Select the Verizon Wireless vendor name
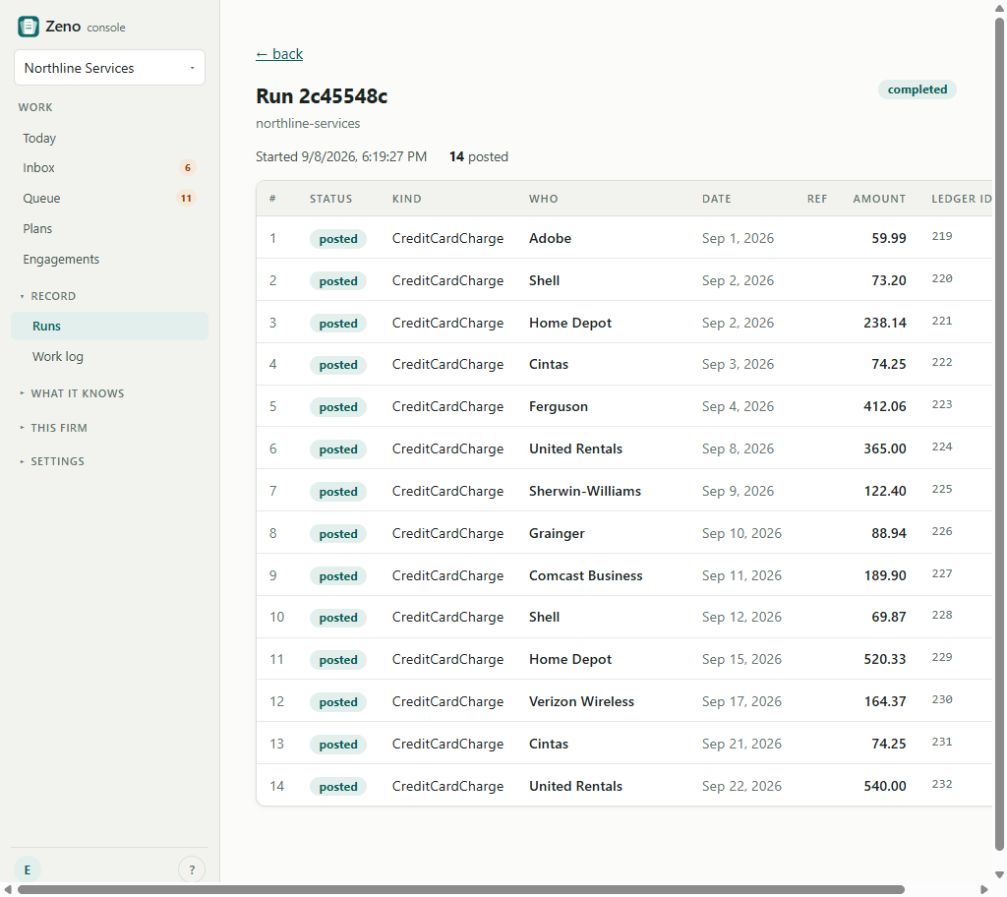The height and width of the screenshot is (897, 1007). tap(581, 702)
